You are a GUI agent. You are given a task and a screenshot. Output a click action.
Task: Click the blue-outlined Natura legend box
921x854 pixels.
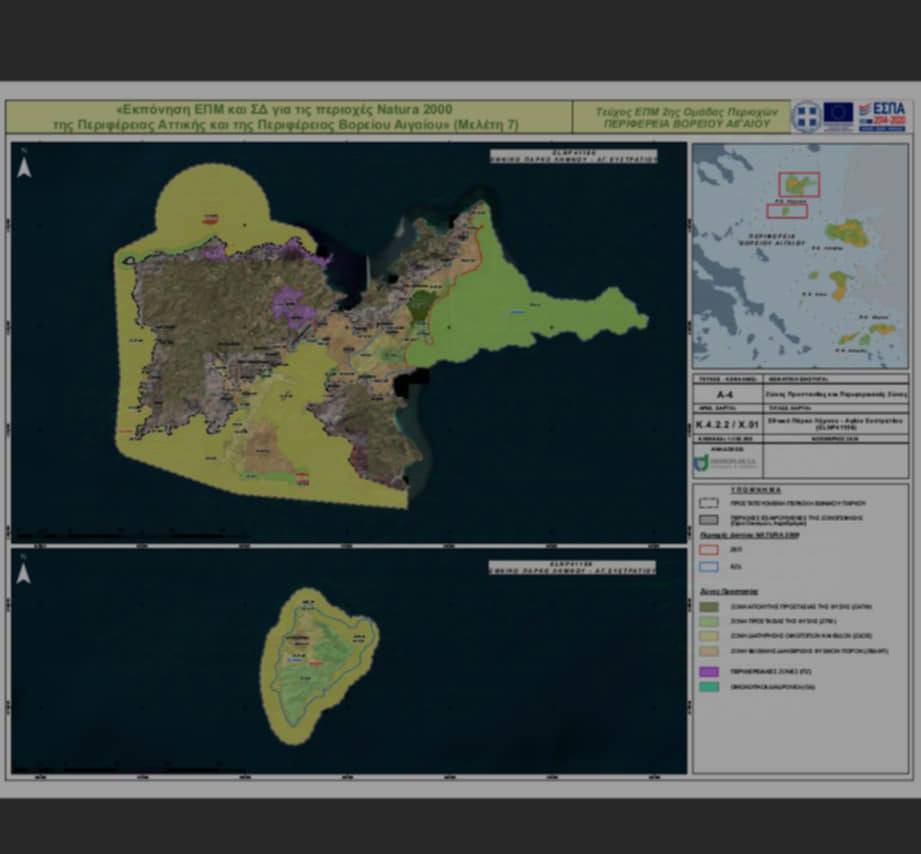pos(710,565)
